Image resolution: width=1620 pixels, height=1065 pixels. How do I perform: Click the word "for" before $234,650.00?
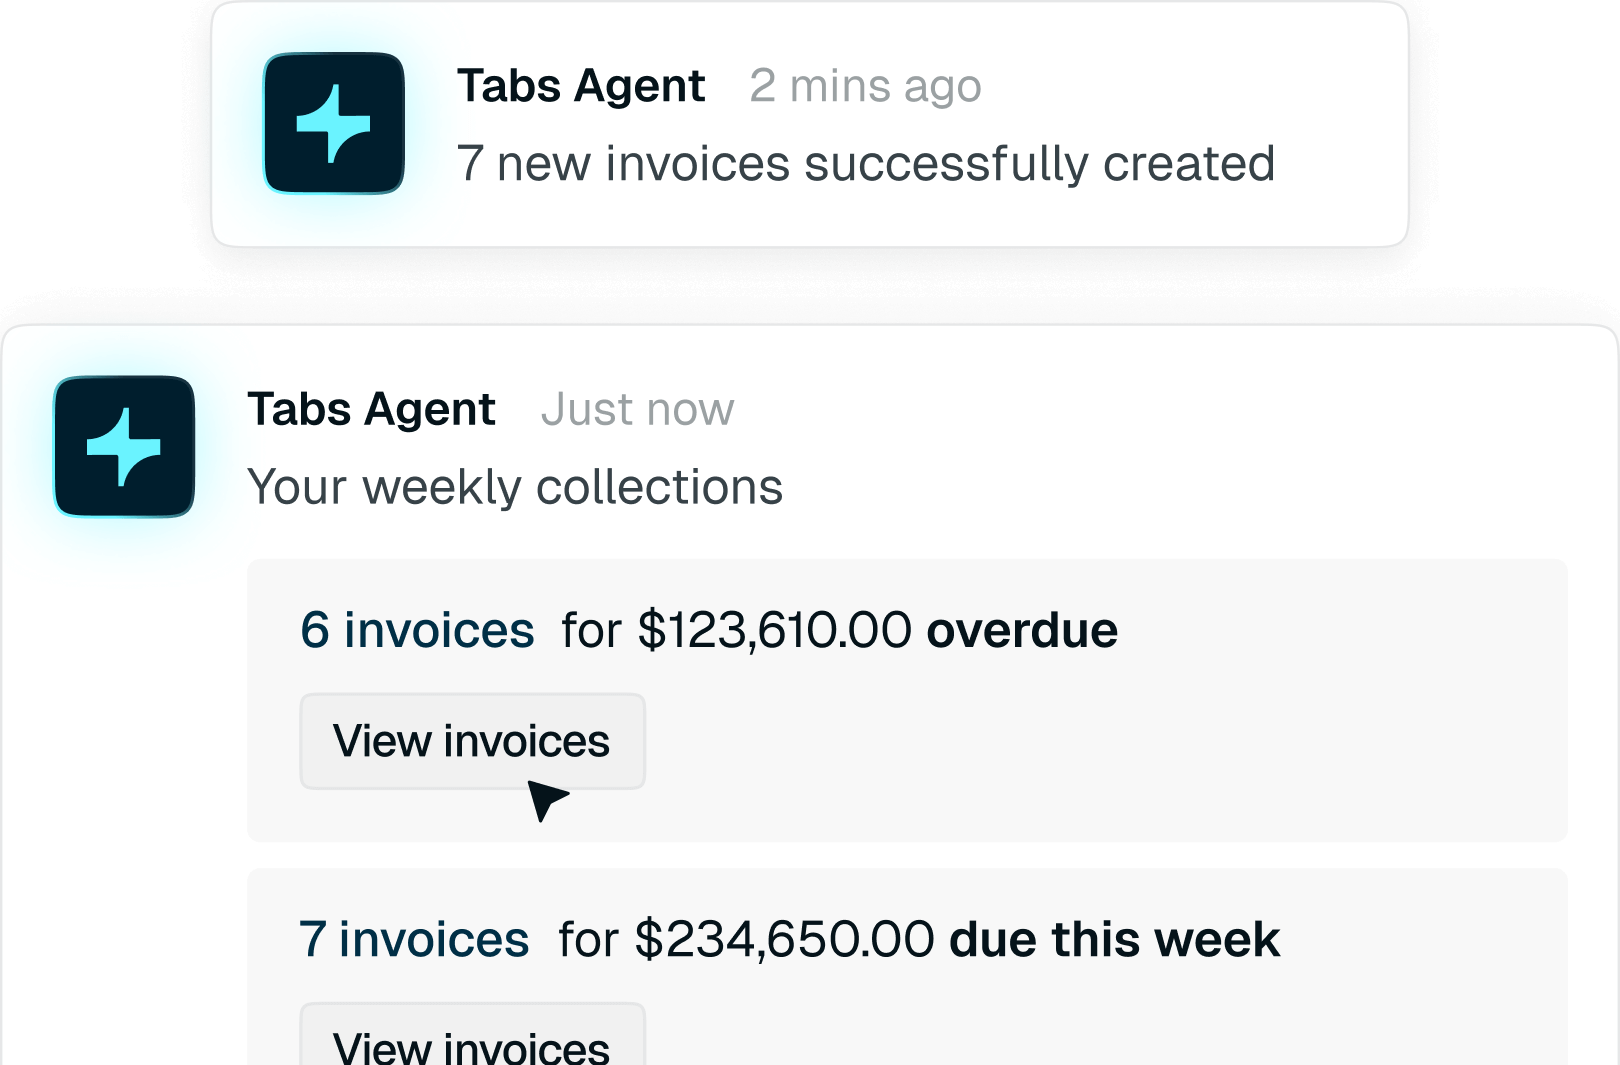point(588,939)
